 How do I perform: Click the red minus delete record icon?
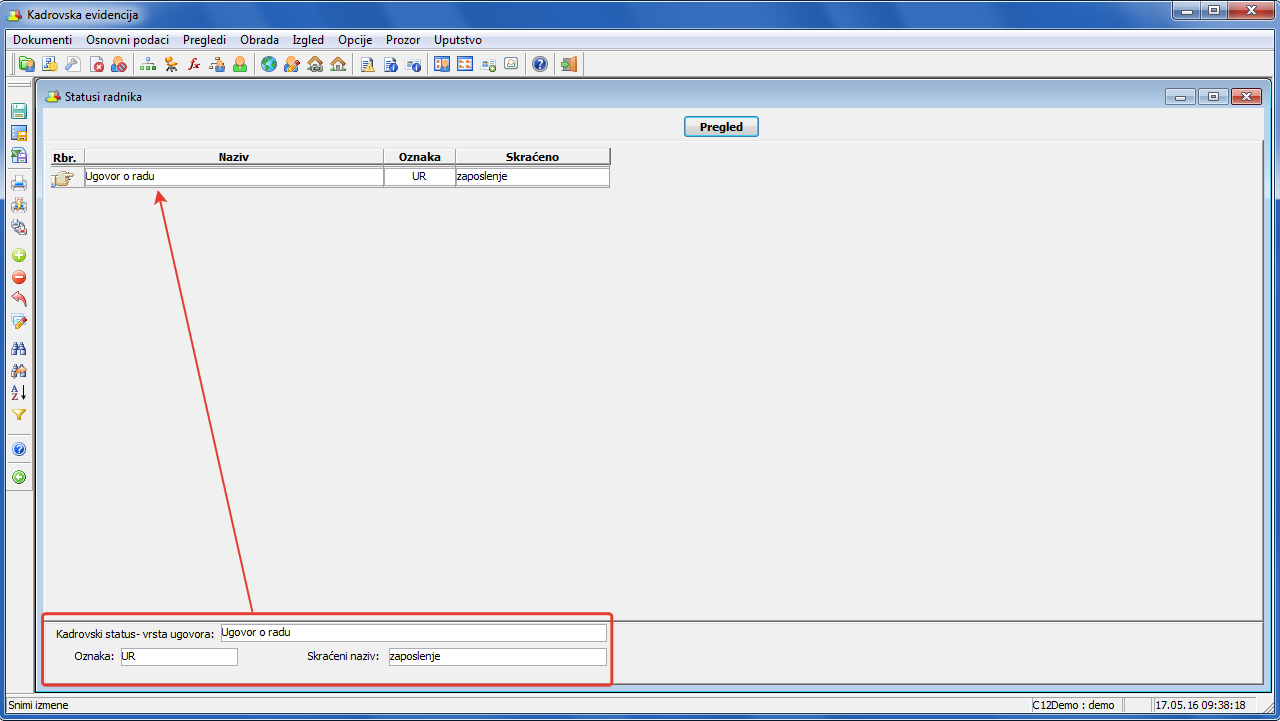click(x=18, y=278)
